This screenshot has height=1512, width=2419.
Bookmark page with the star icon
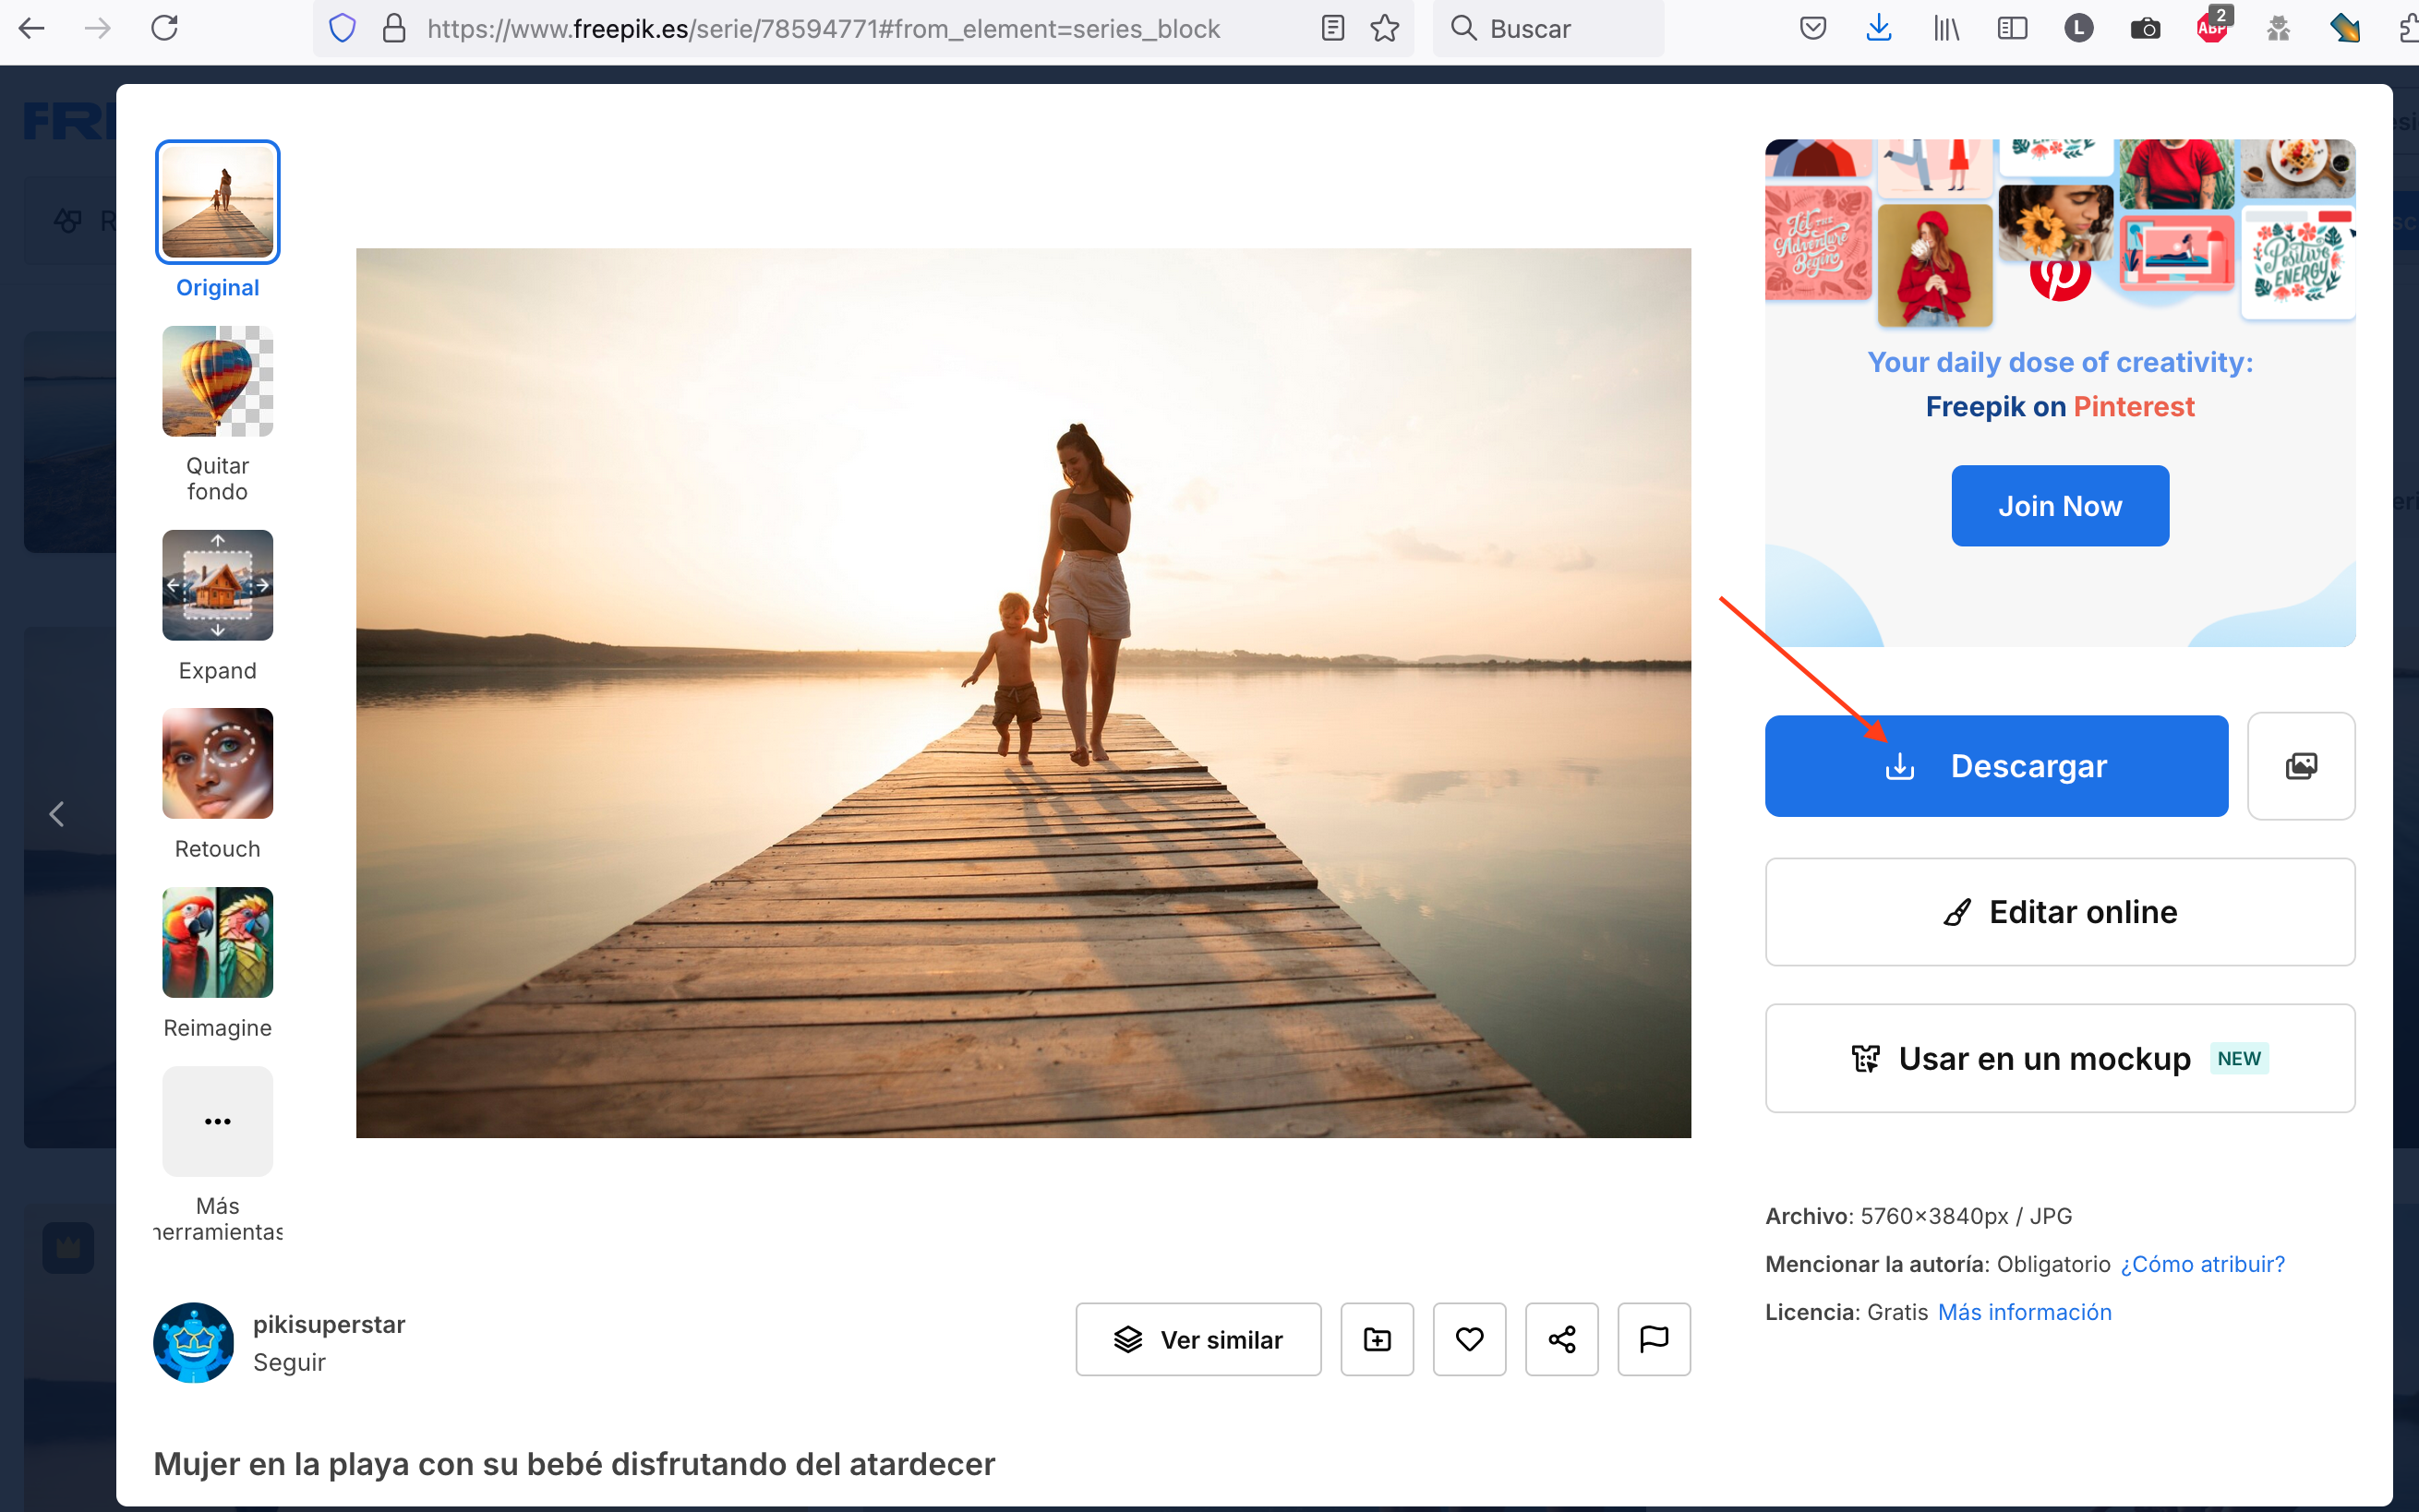(x=1384, y=28)
